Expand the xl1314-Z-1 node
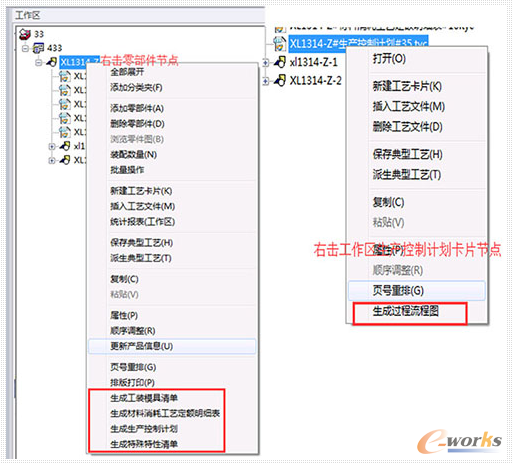The height and width of the screenshot is (464, 512). coord(266,62)
